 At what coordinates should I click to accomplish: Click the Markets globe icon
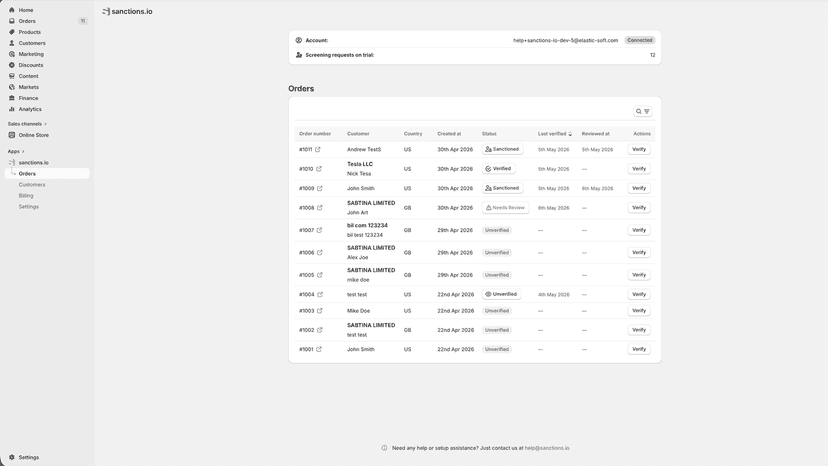pyautogui.click(x=12, y=87)
